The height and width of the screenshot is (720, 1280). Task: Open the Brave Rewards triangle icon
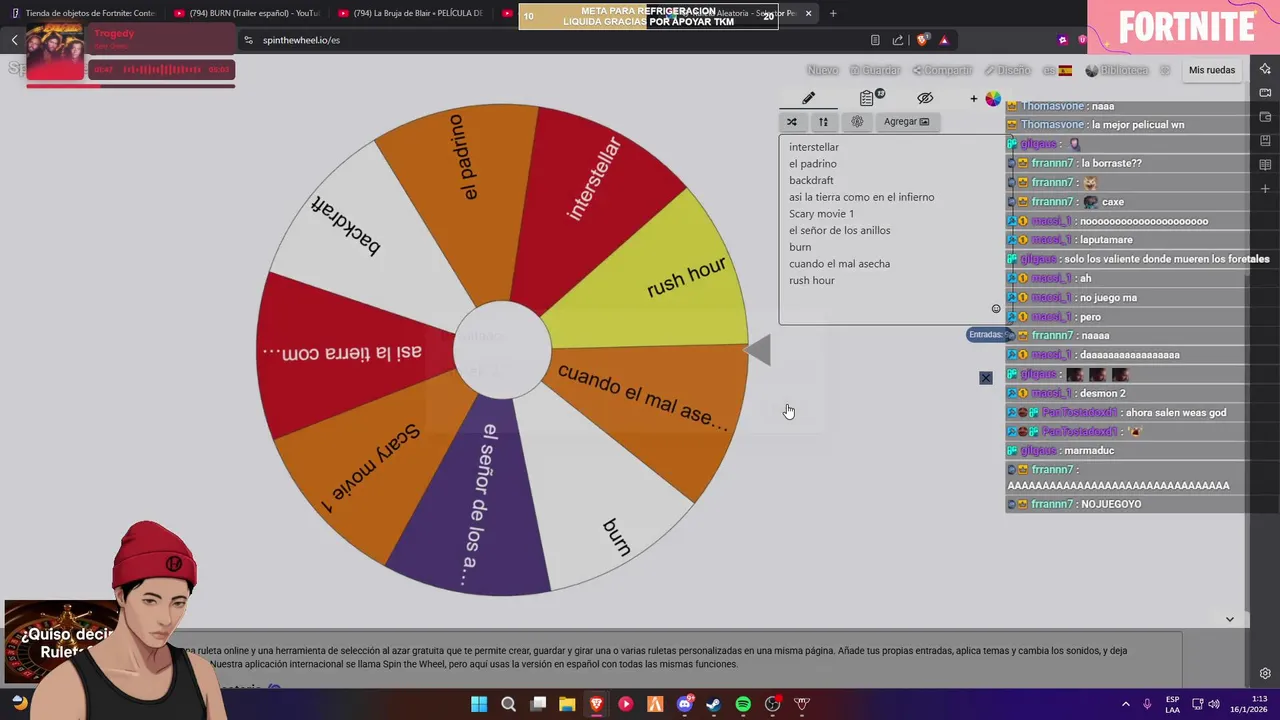[x=945, y=40]
